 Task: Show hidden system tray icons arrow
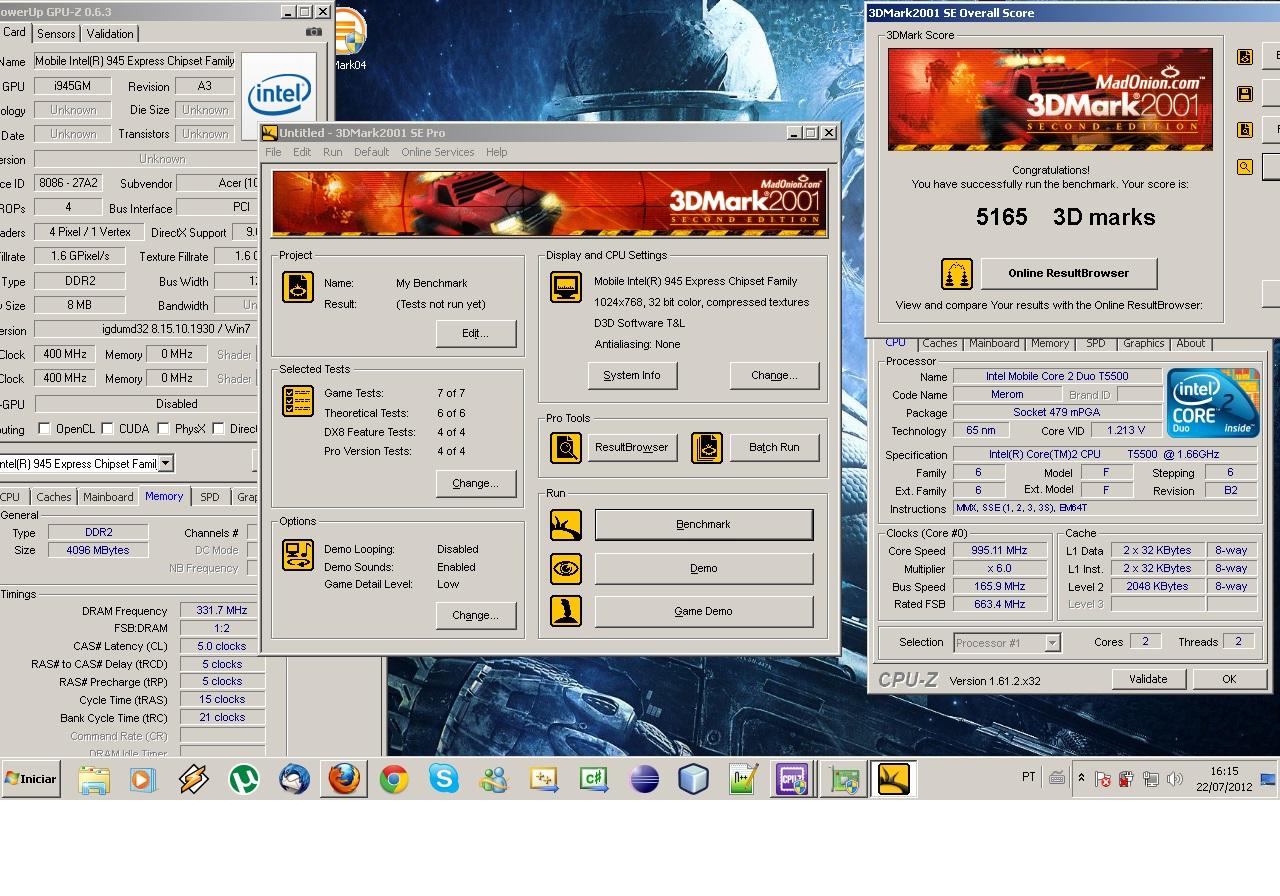(x=1081, y=778)
